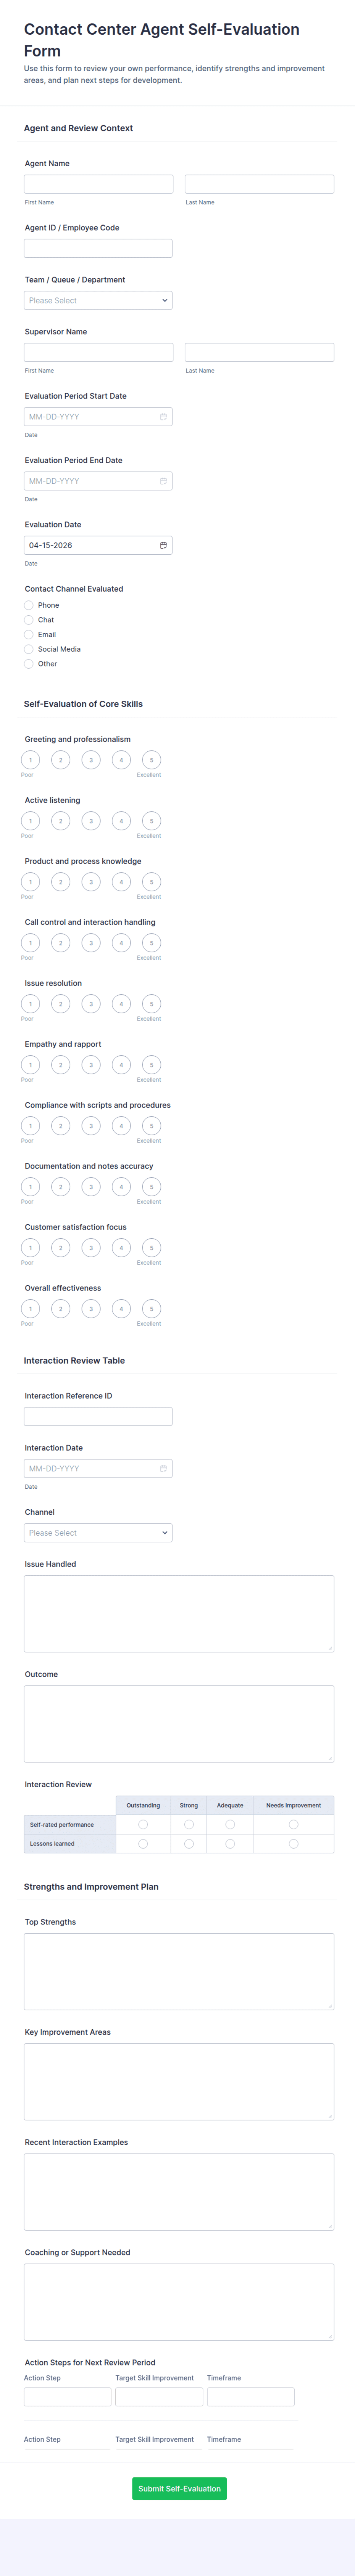
Task: Mark Self-rated performance as Outstanding
Action: pyautogui.click(x=143, y=1824)
